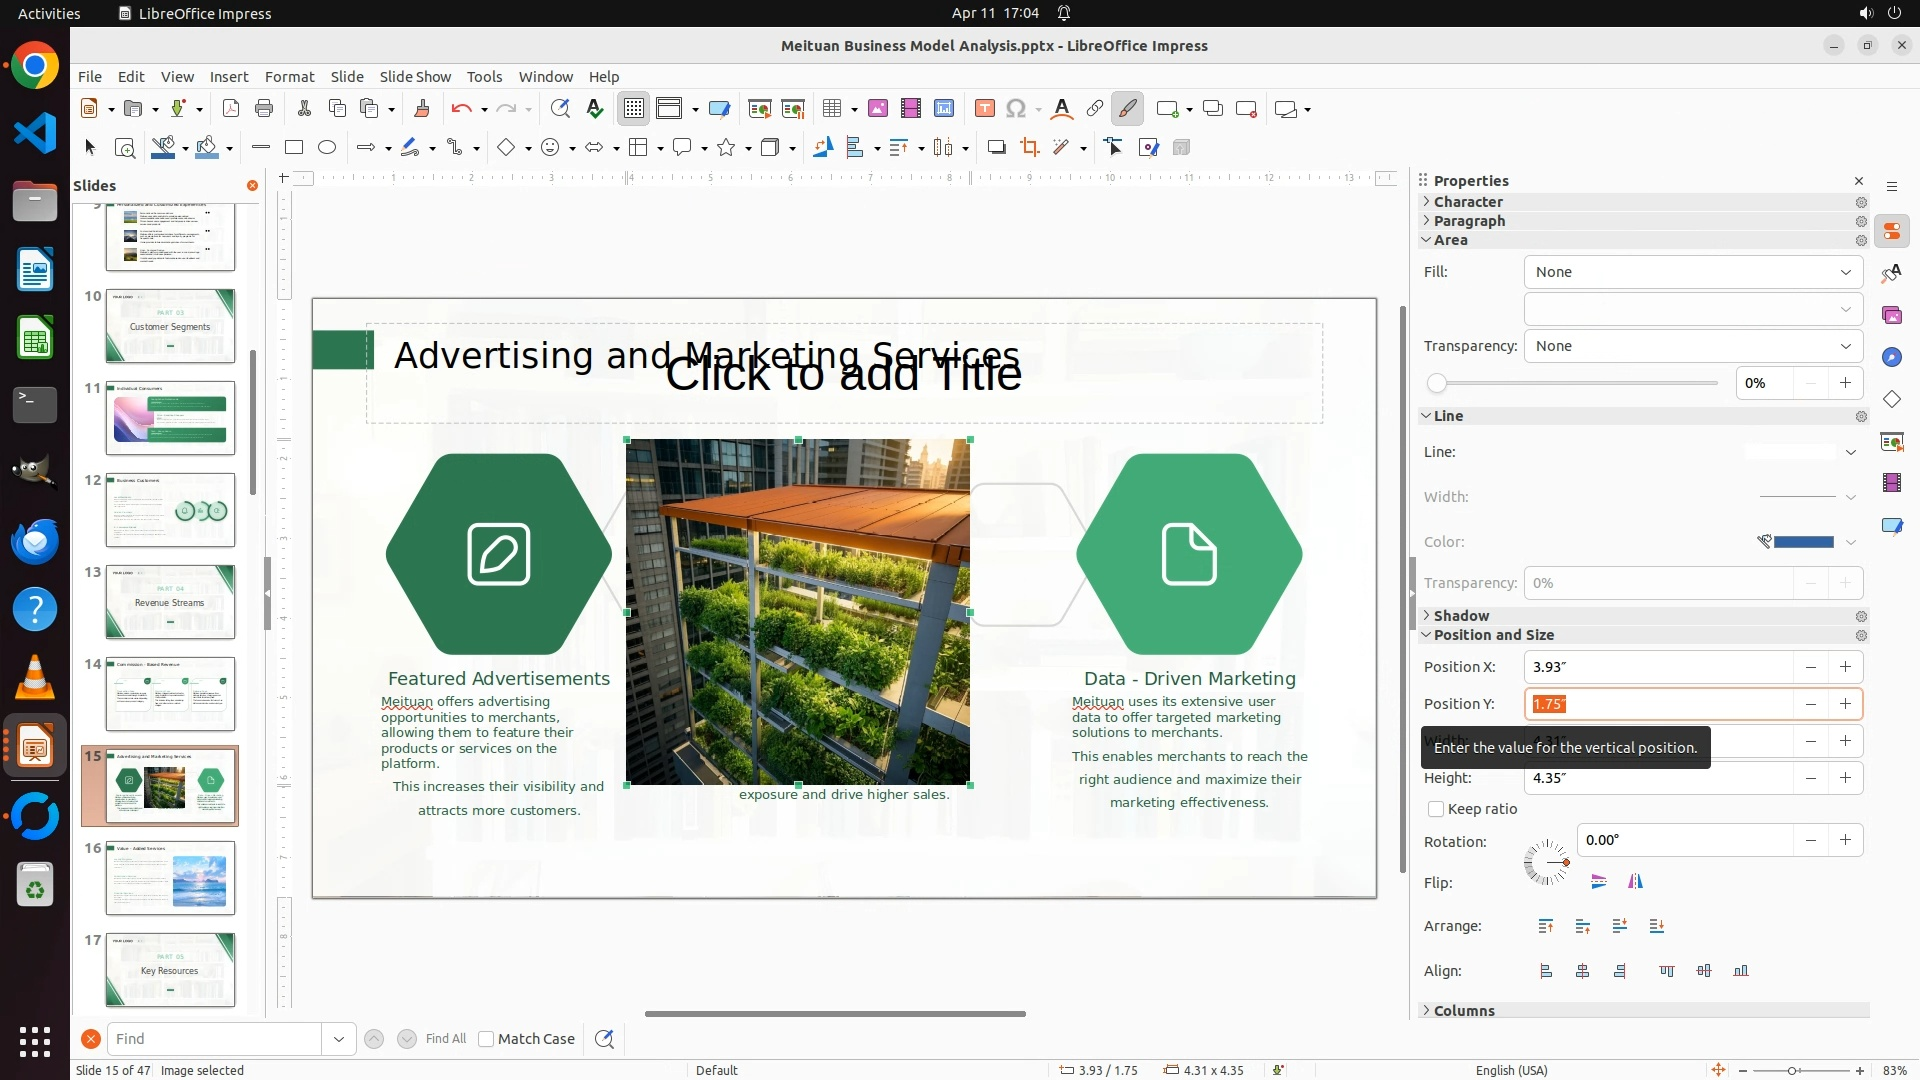Viewport: 1920px width, 1080px height.
Task: Click the line Color swatch
Action: (1803, 542)
